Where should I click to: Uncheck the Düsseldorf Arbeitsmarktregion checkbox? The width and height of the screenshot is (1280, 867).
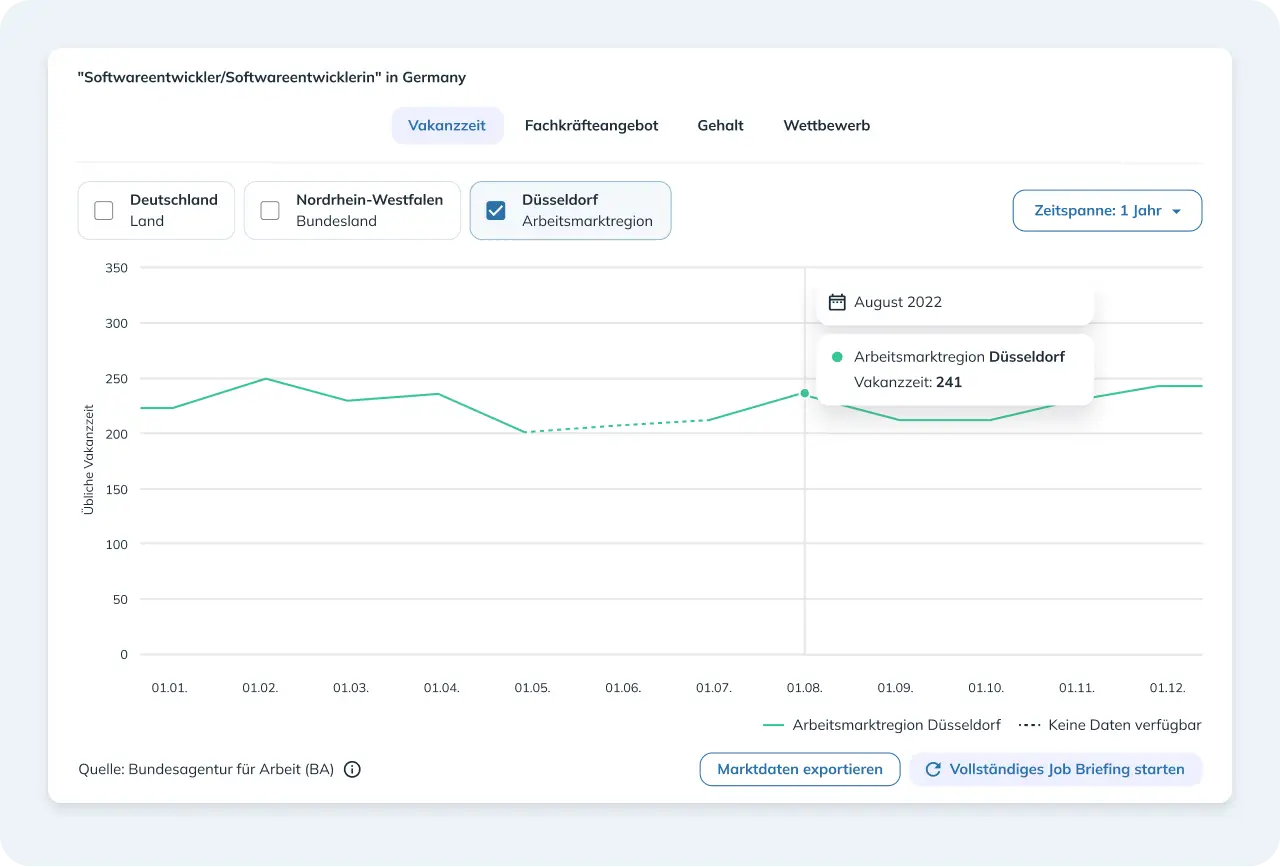tap(496, 210)
